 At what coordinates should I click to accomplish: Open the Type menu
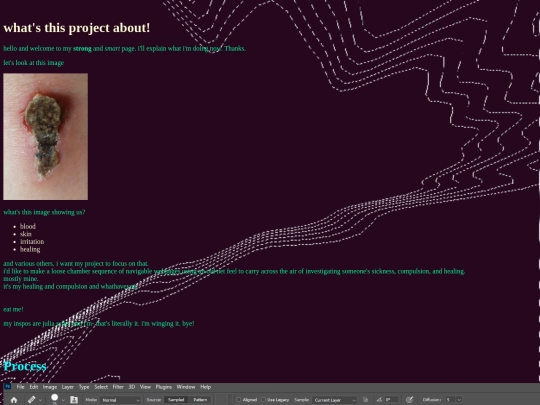pos(84,387)
